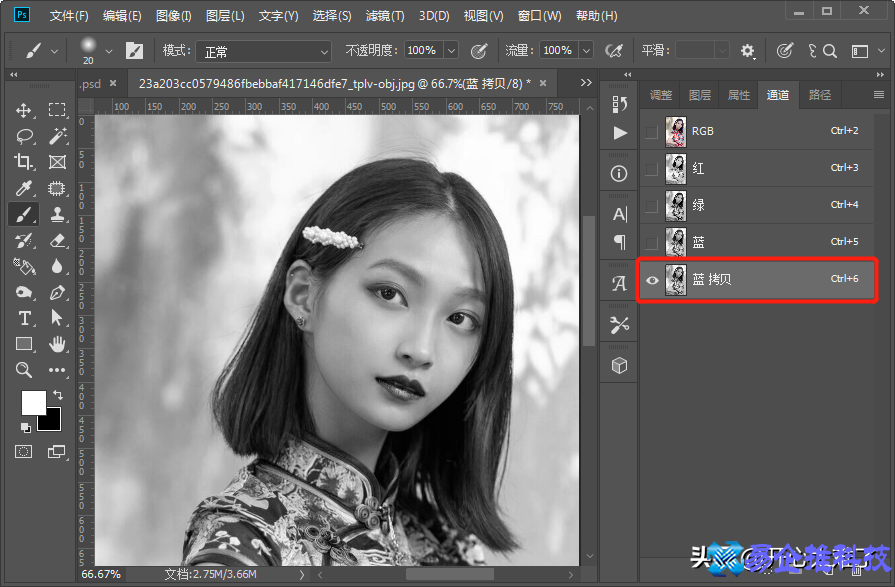
Task: Select the Clone Stamp tool
Action: point(57,214)
